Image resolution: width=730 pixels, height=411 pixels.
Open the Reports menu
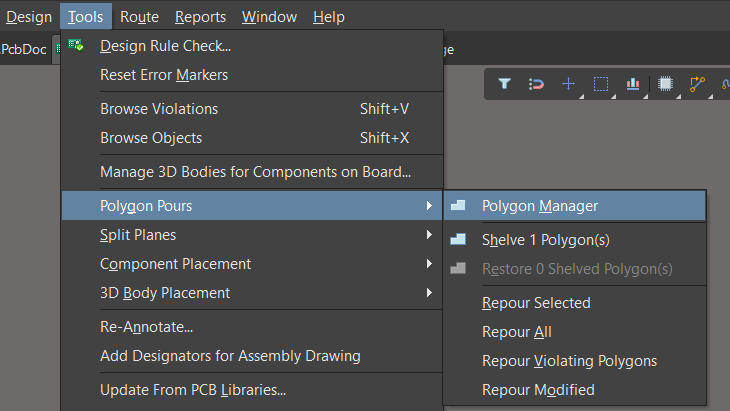tap(200, 17)
